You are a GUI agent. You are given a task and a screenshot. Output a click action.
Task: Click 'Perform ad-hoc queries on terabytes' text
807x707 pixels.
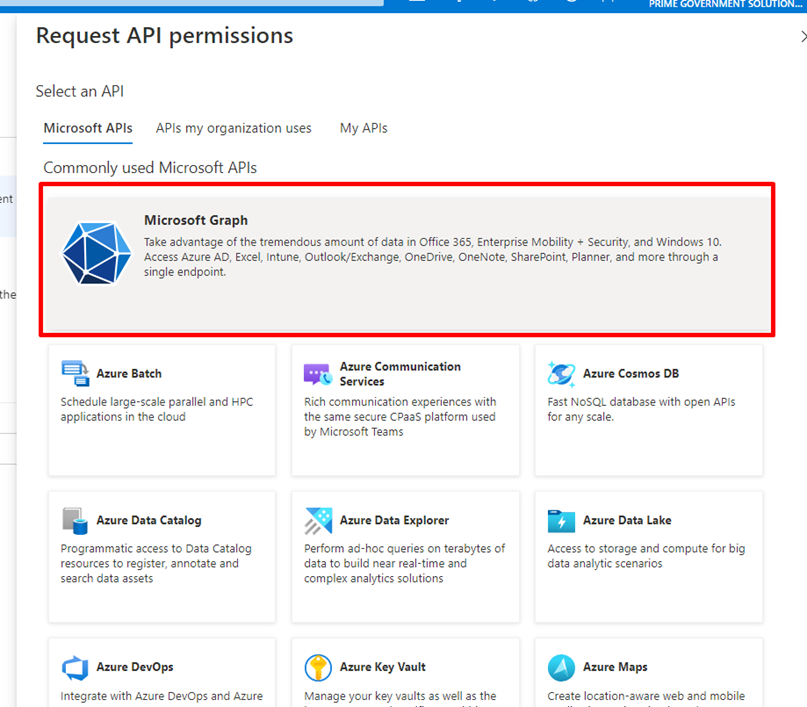405,549
